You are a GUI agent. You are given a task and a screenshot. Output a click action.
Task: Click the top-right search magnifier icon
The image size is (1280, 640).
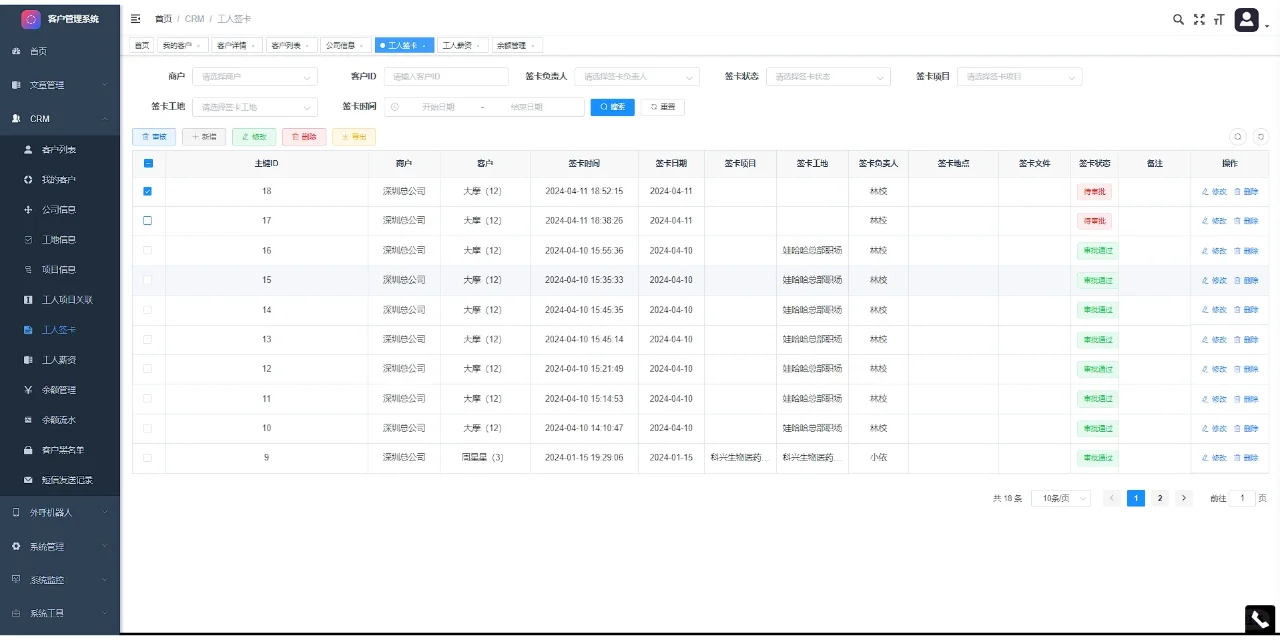point(1178,18)
